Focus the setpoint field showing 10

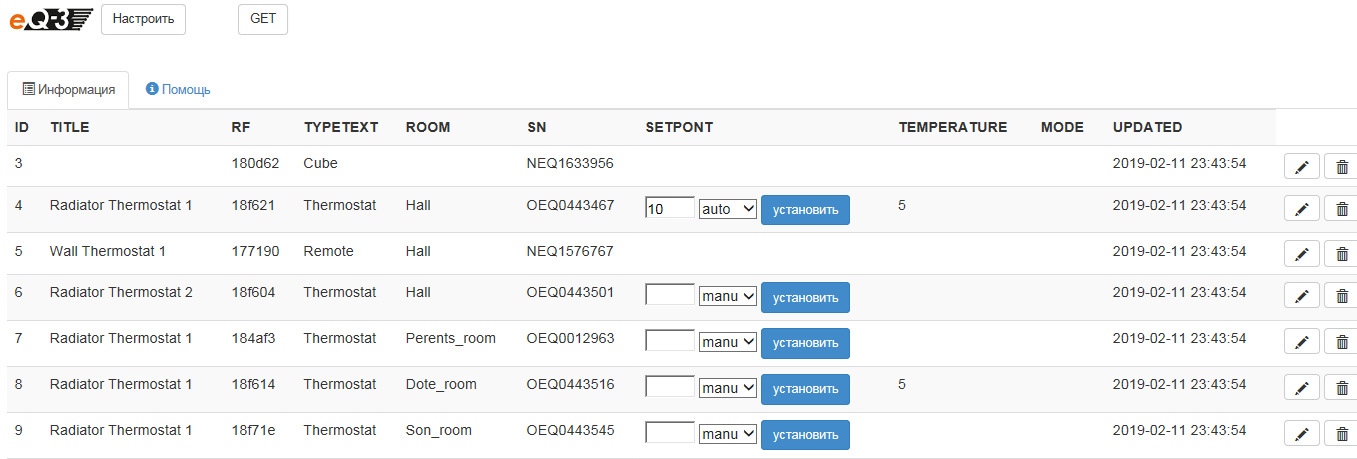click(x=670, y=209)
